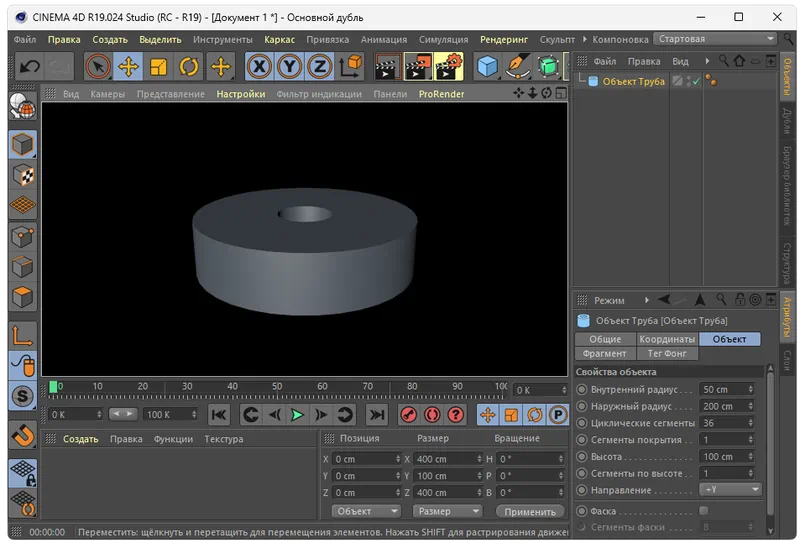Click the timeline at frame 50
The image size is (800, 543).
click(x=277, y=389)
